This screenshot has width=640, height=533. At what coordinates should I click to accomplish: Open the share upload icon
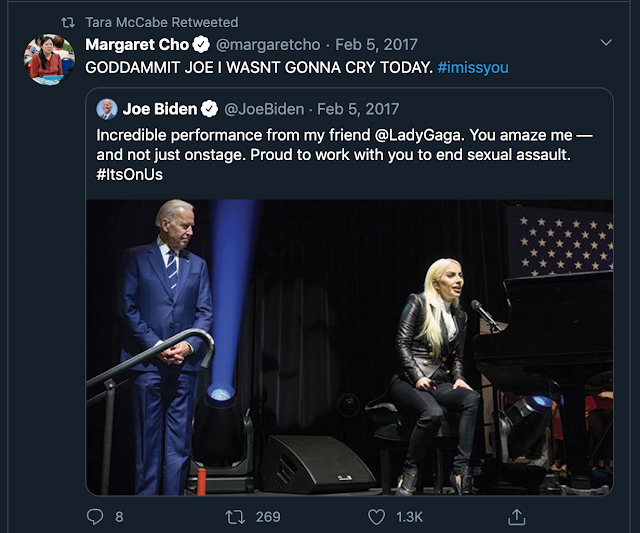pyautogui.click(x=516, y=517)
